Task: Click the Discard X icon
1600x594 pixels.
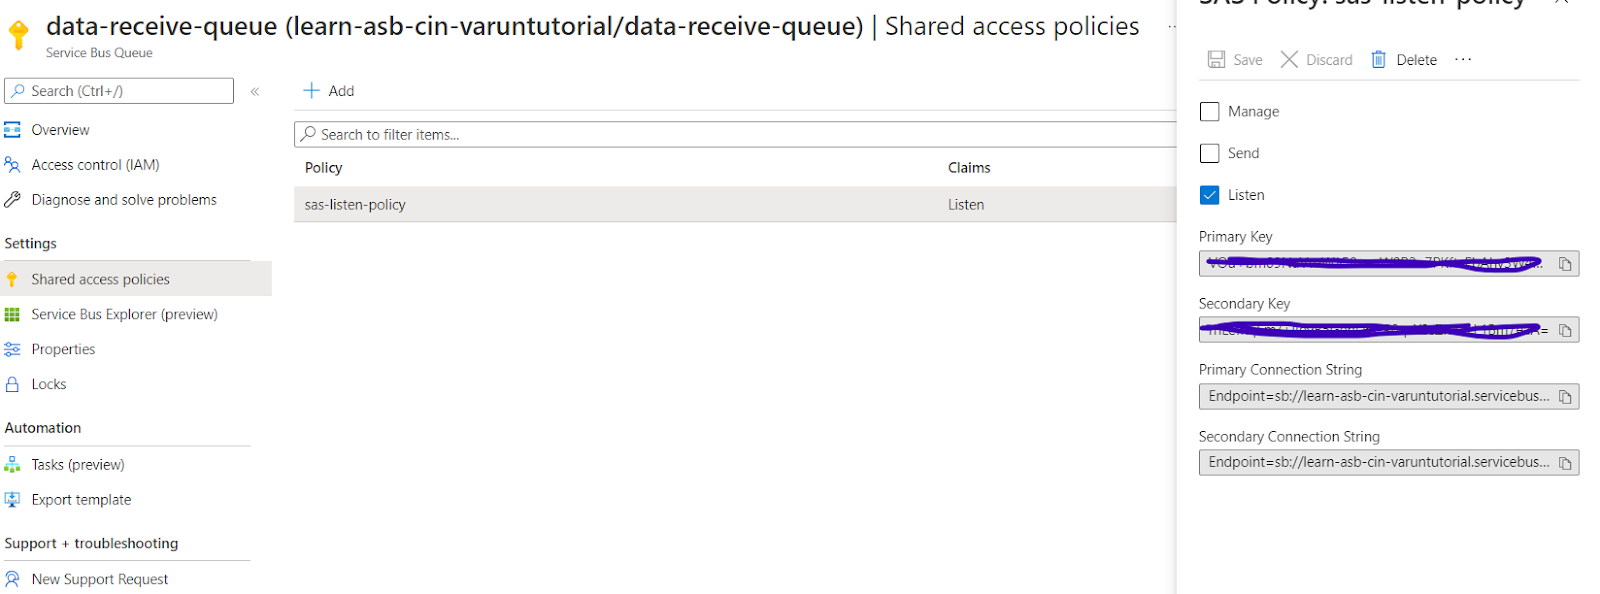Action: [x=1289, y=59]
